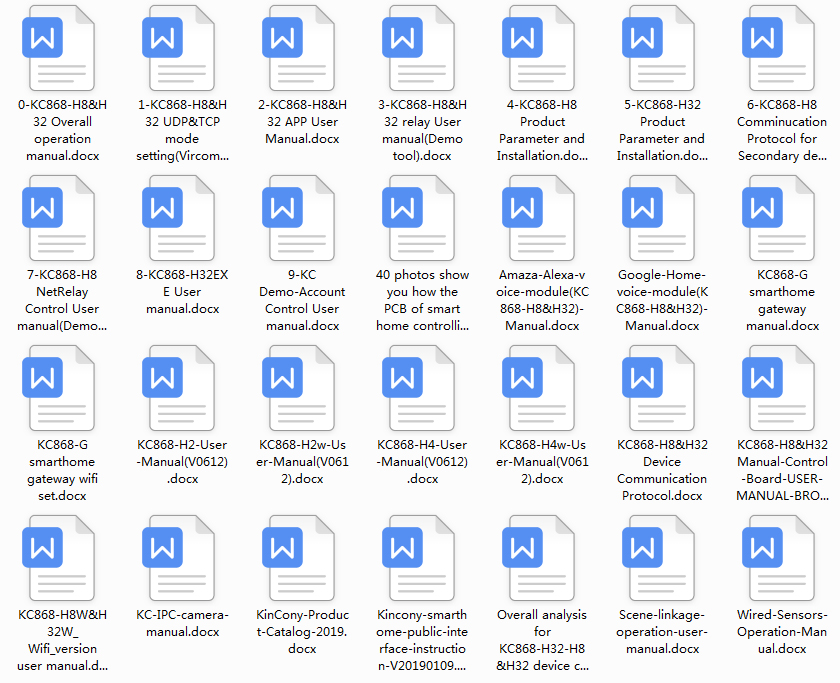This screenshot has height=683, width=840.
Task: Click the 1-KC868-H8&H32 UDP&TCP mode setting document icon
Action: click(x=182, y=47)
